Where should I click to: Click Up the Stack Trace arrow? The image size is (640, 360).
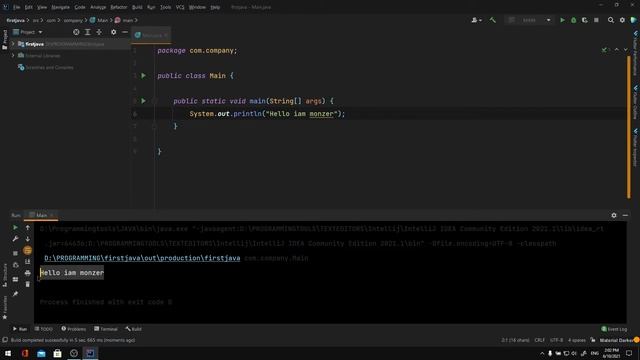coord(28,227)
